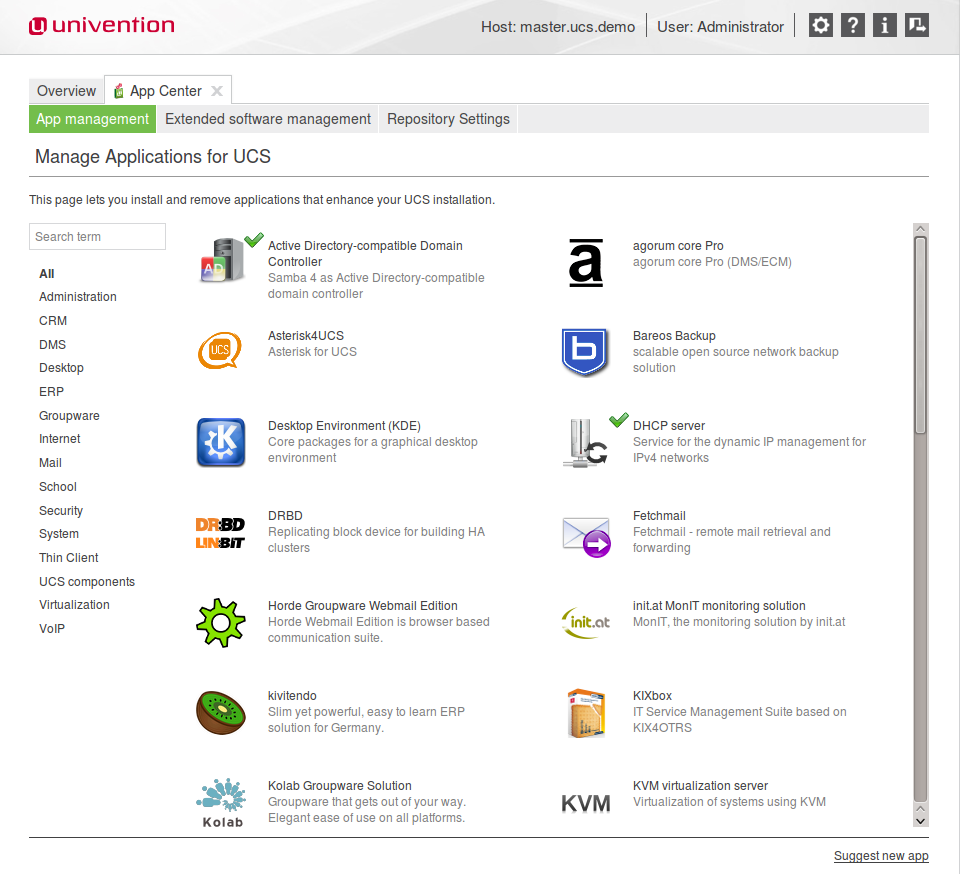Viewport: 960px width, 874px height.
Task: Open the KIXbox app title
Action: (x=652, y=695)
